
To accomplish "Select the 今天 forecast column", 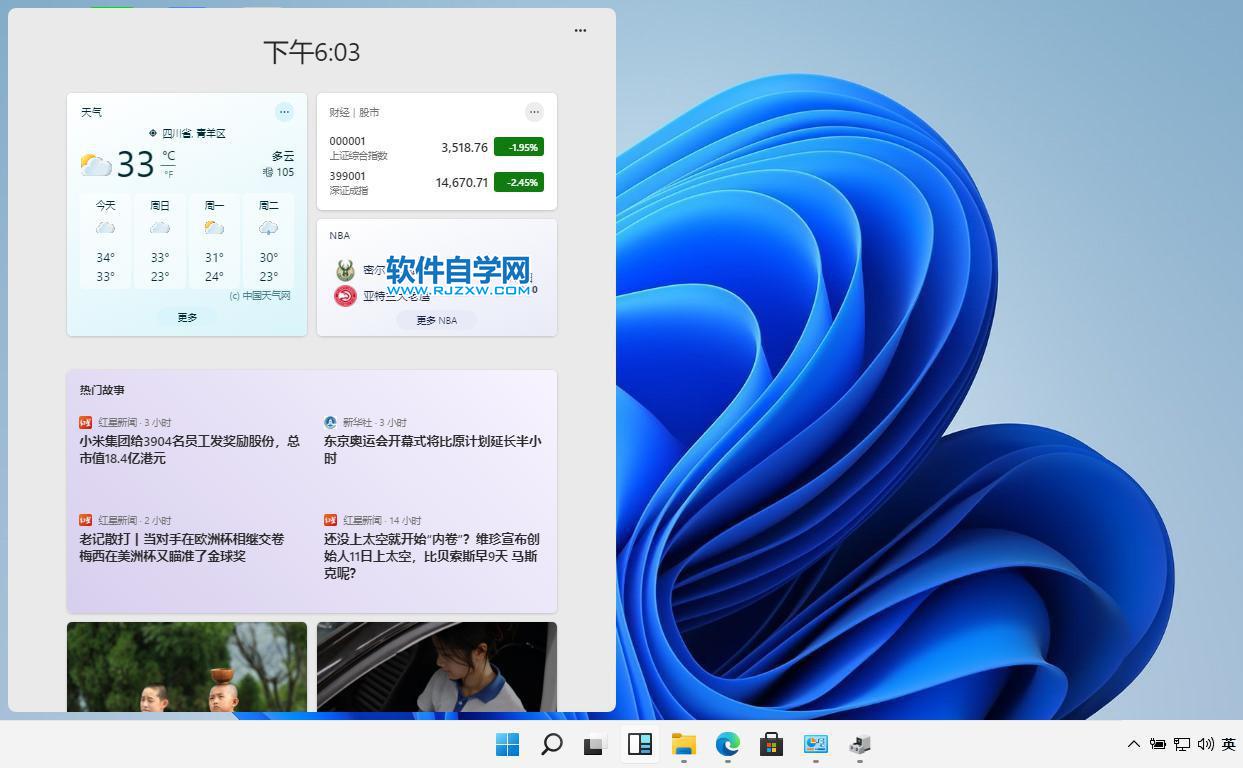I will click(105, 241).
